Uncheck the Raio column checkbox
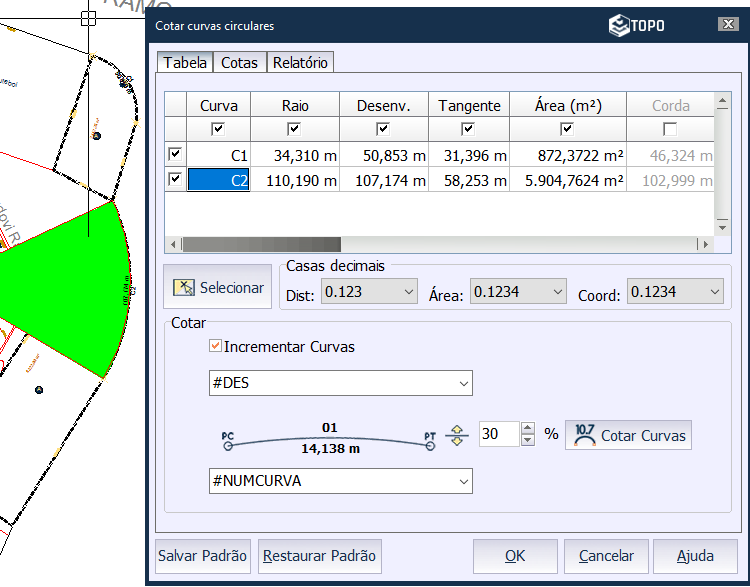The image size is (750, 587). pyautogui.click(x=294, y=129)
